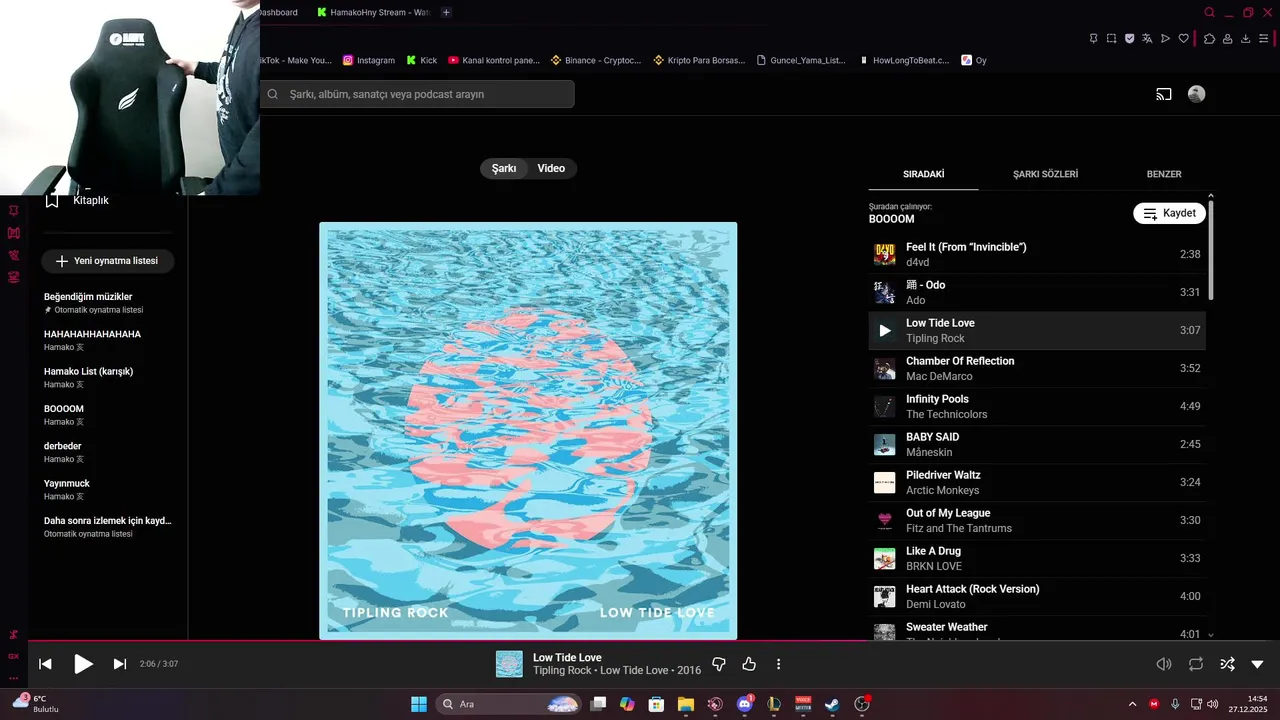Click the Feel It album thumbnail
Screen dimensions: 1280x720
click(x=885, y=254)
